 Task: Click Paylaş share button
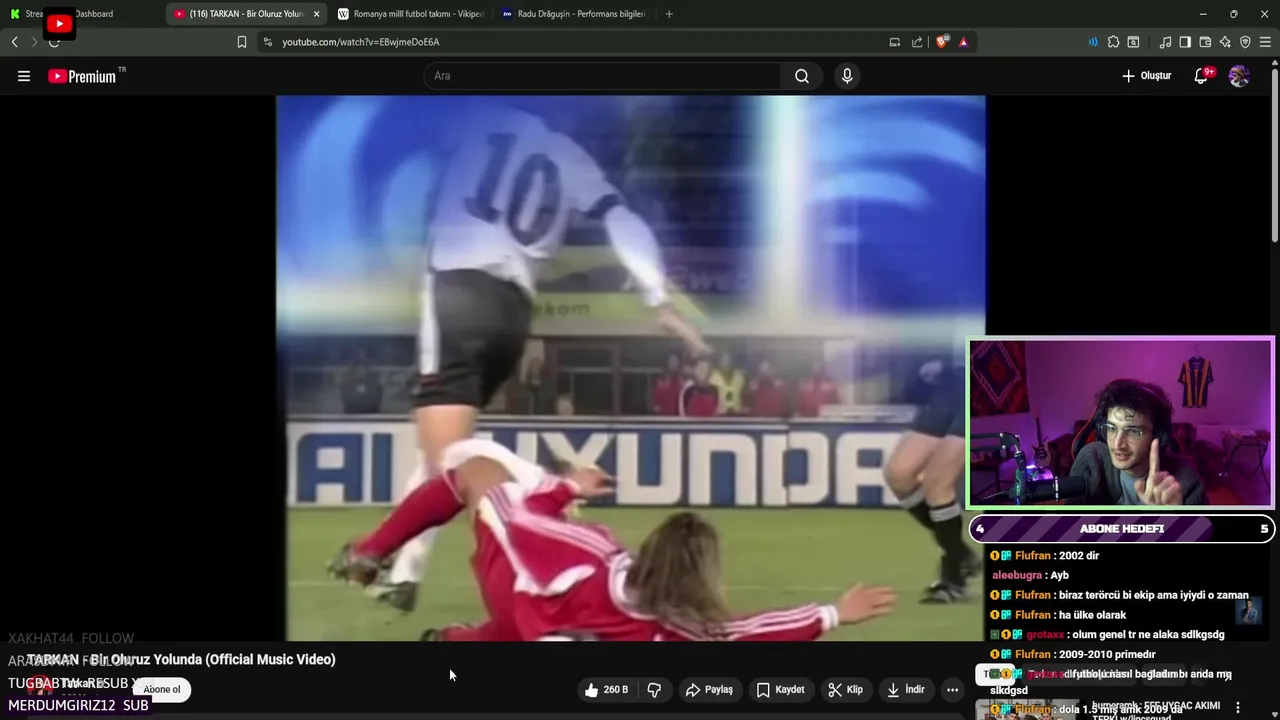pyautogui.click(x=709, y=690)
